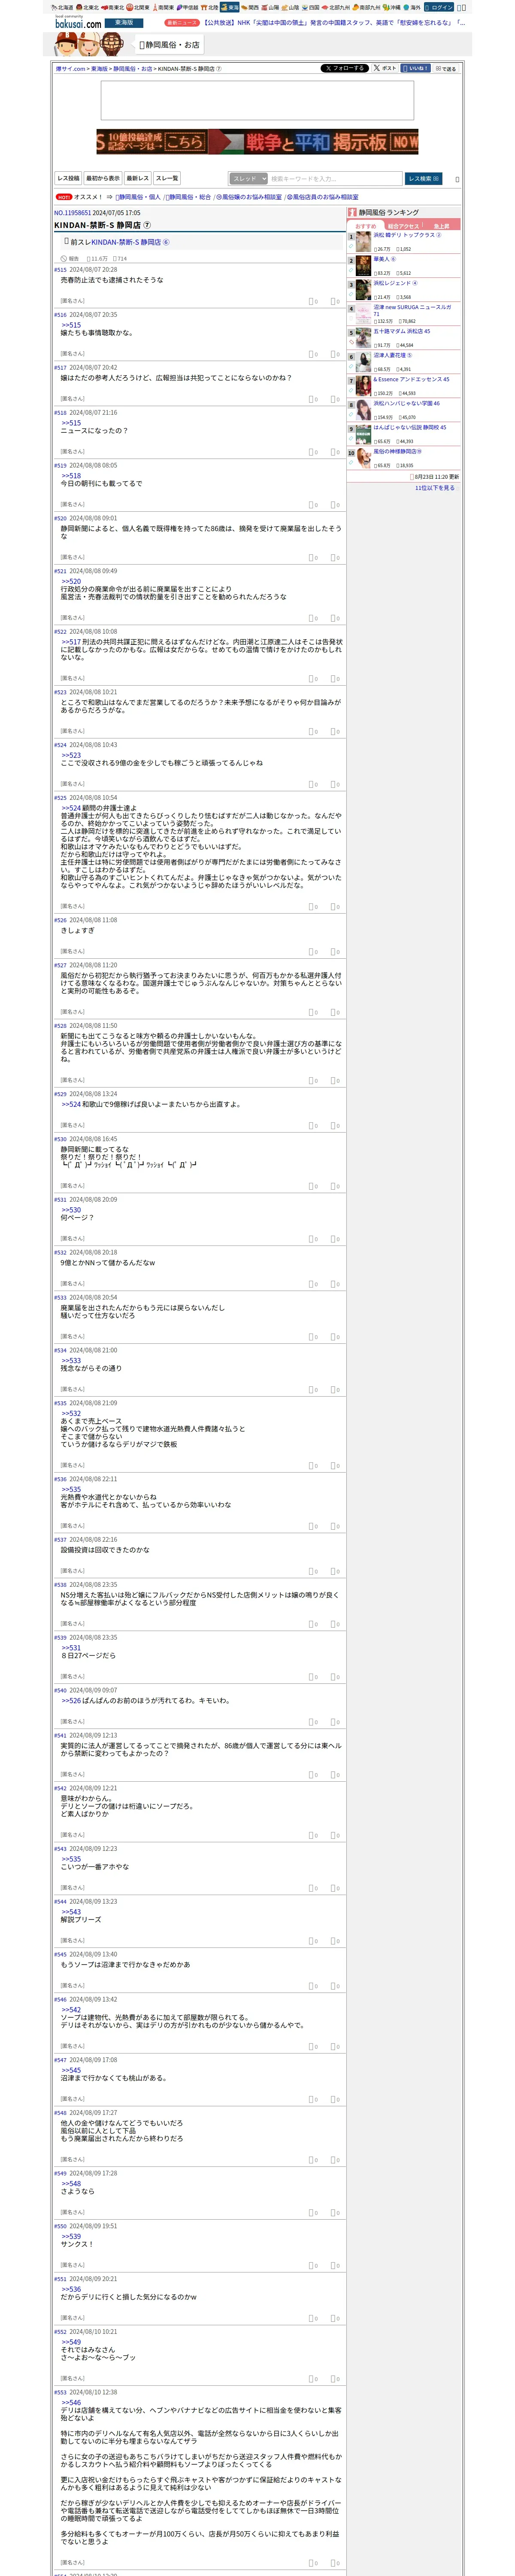Open the >>535 anchor in post #536
The image size is (515, 2576).
pos(71,1489)
